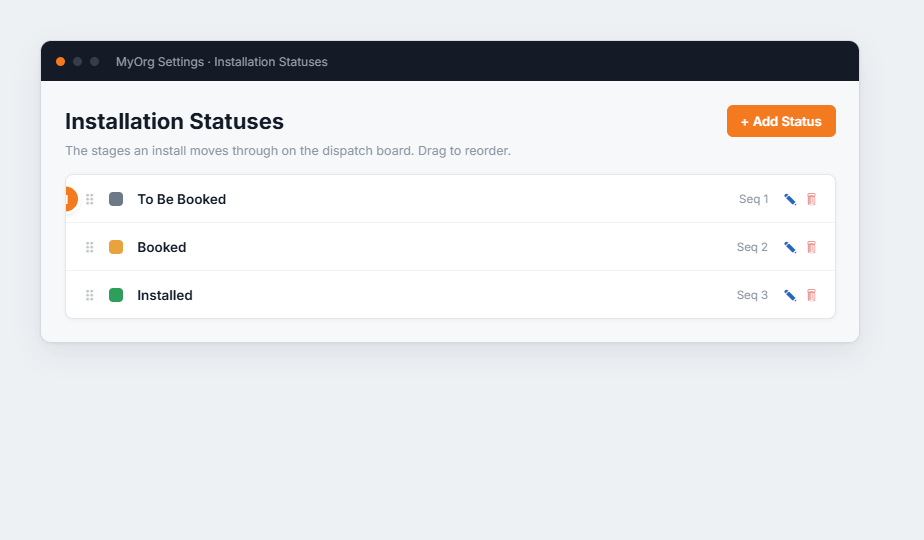
Task: Click the Installed status name
Action: click(165, 295)
